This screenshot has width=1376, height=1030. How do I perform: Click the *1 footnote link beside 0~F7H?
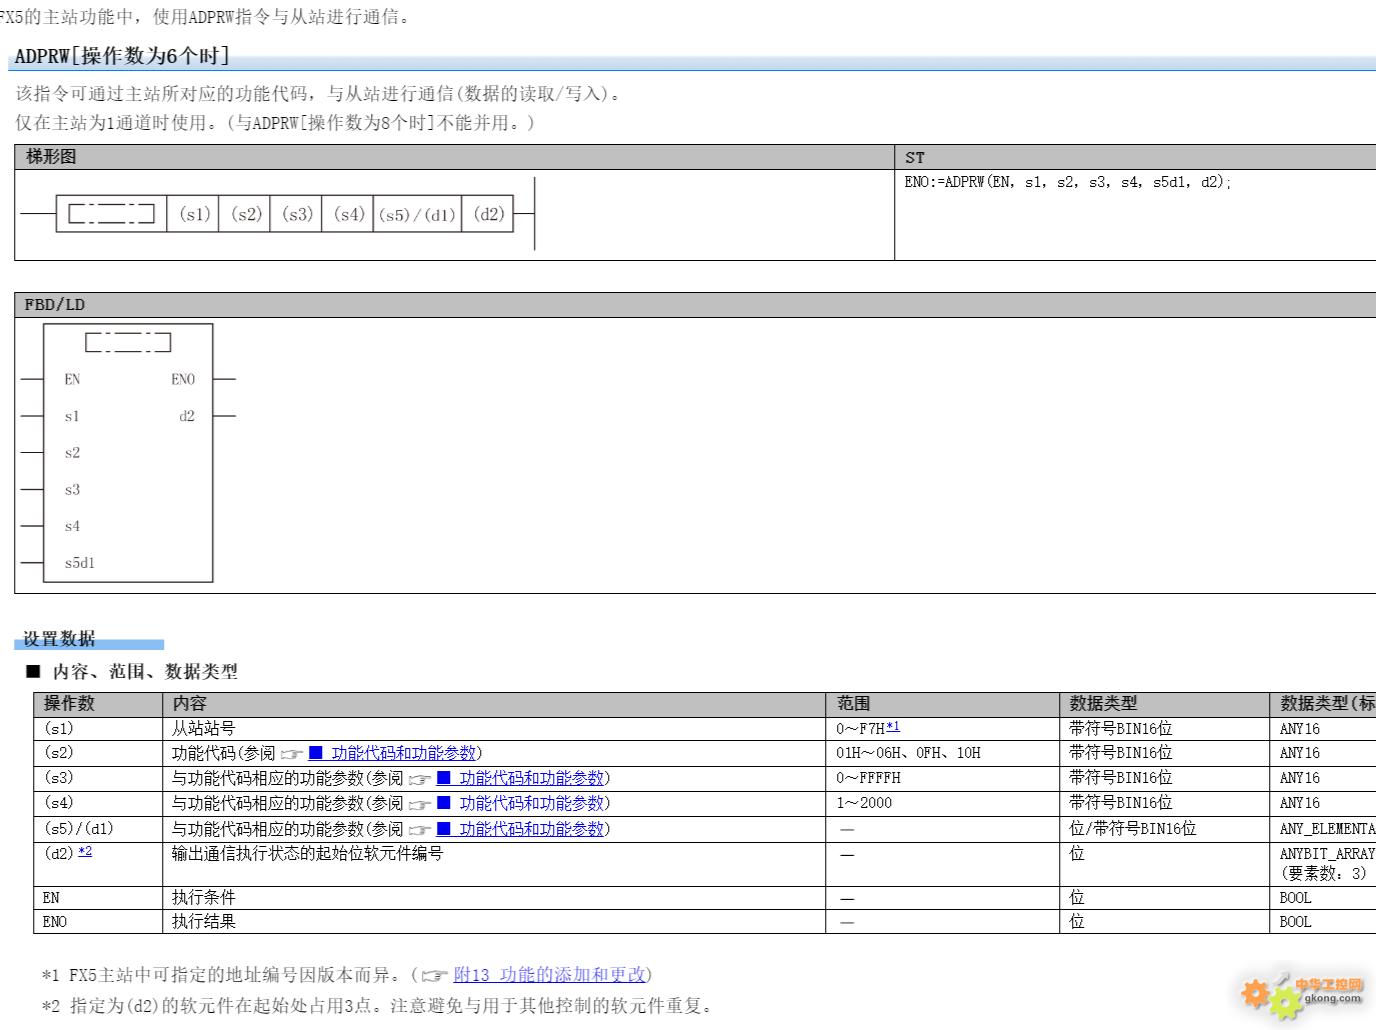[893, 727]
